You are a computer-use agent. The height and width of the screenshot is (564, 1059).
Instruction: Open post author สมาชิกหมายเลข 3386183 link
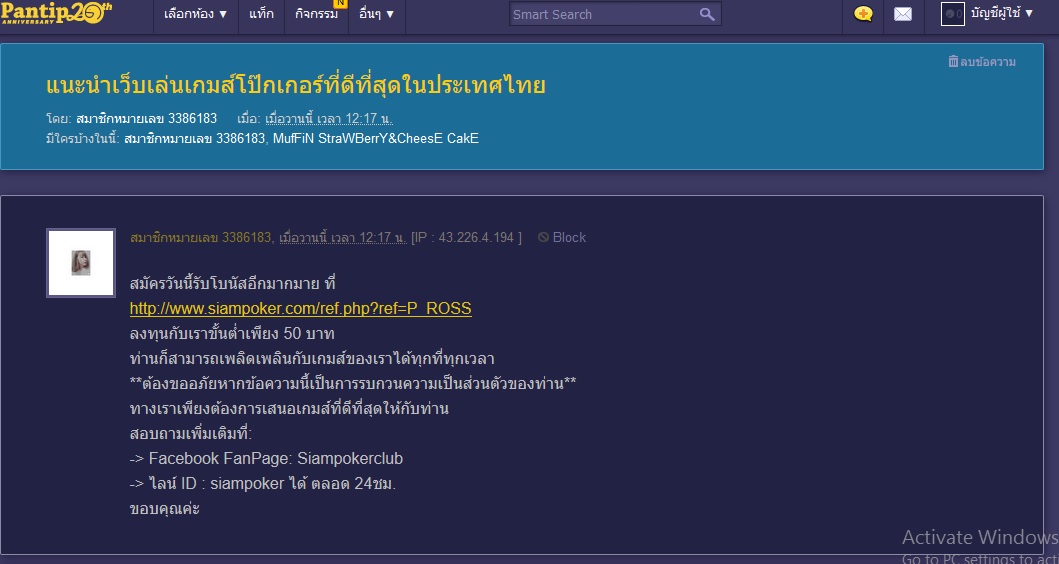[201, 238]
